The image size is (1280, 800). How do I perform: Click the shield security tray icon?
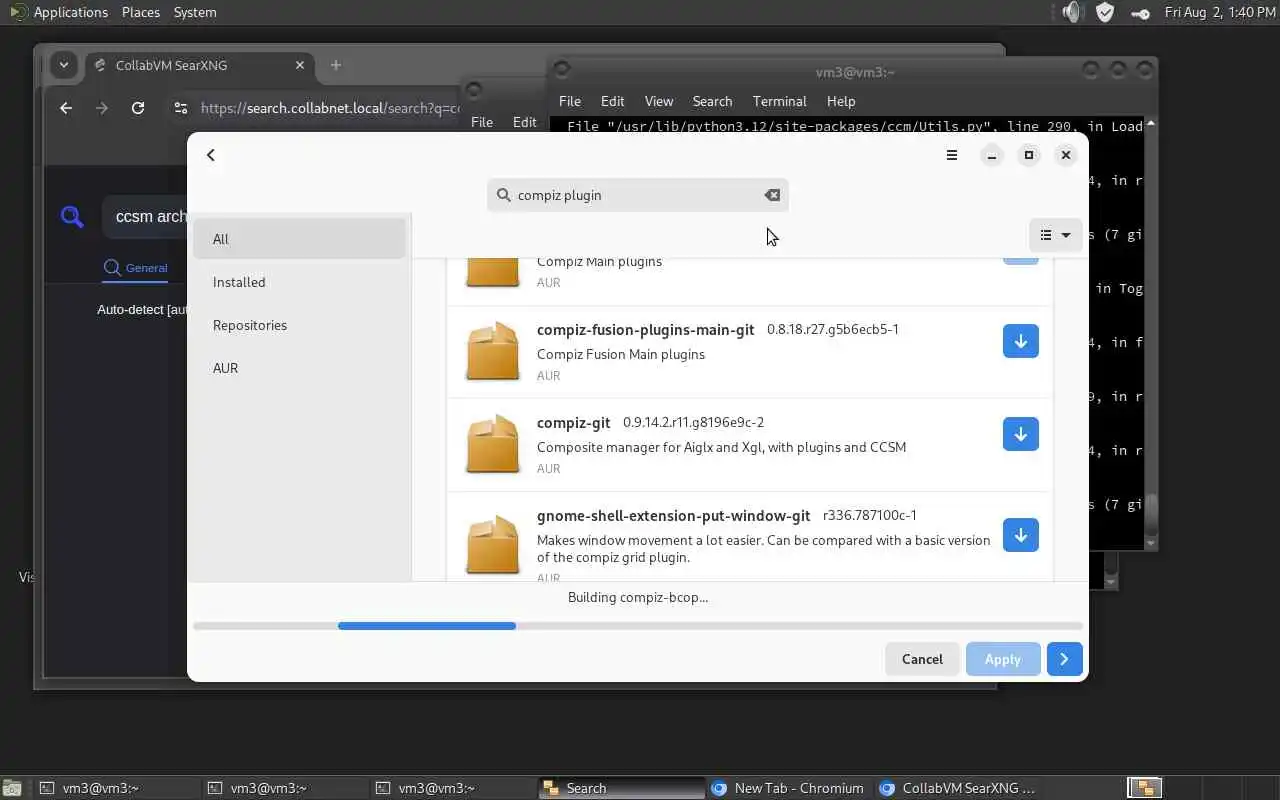tap(1105, 12)
